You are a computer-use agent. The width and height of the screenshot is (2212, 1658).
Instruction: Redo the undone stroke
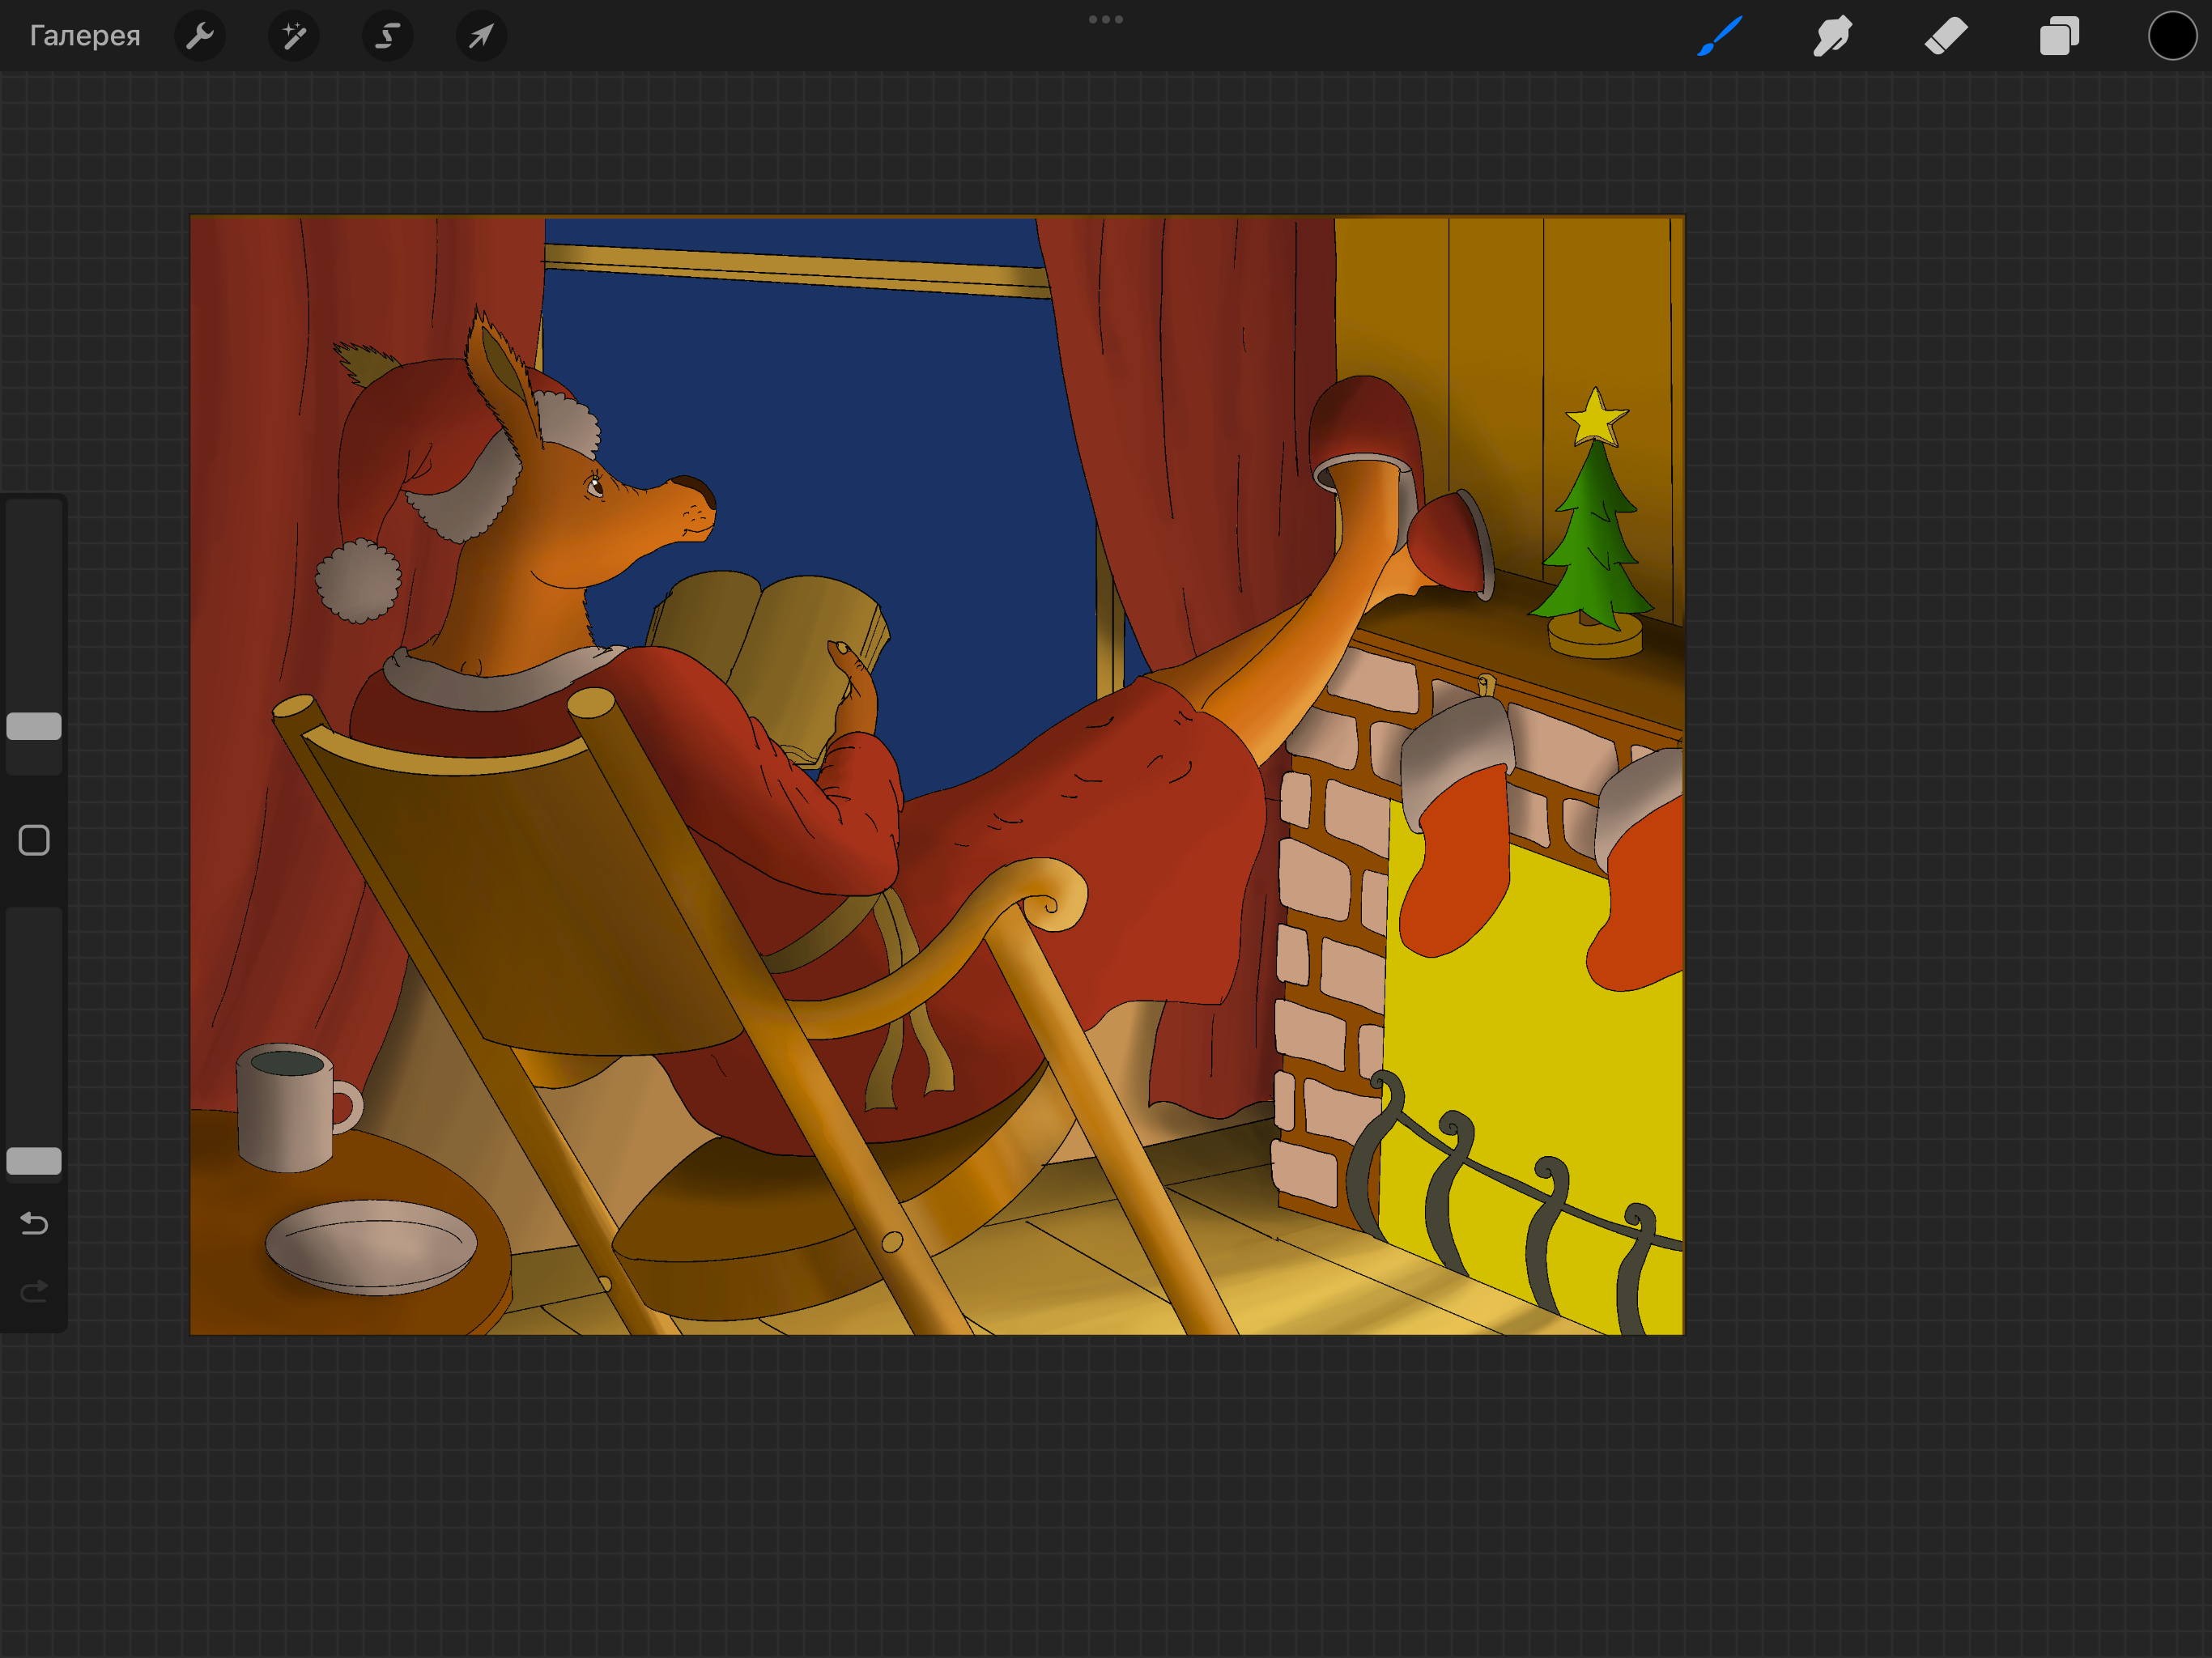tap(34, 1291)
